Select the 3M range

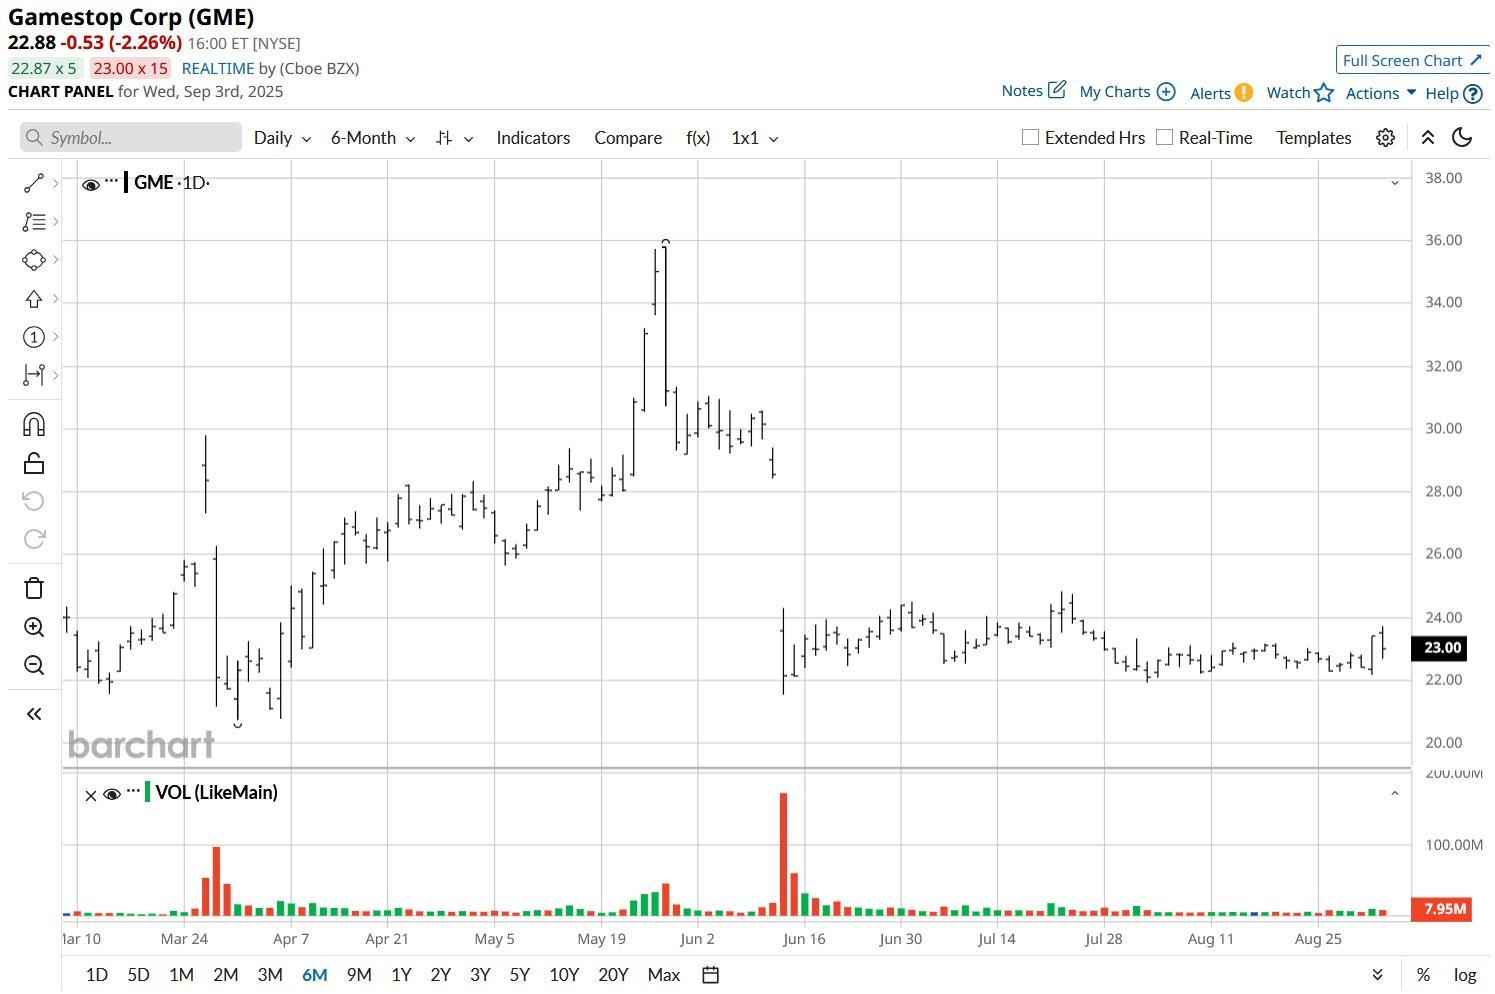click(270, 975)
